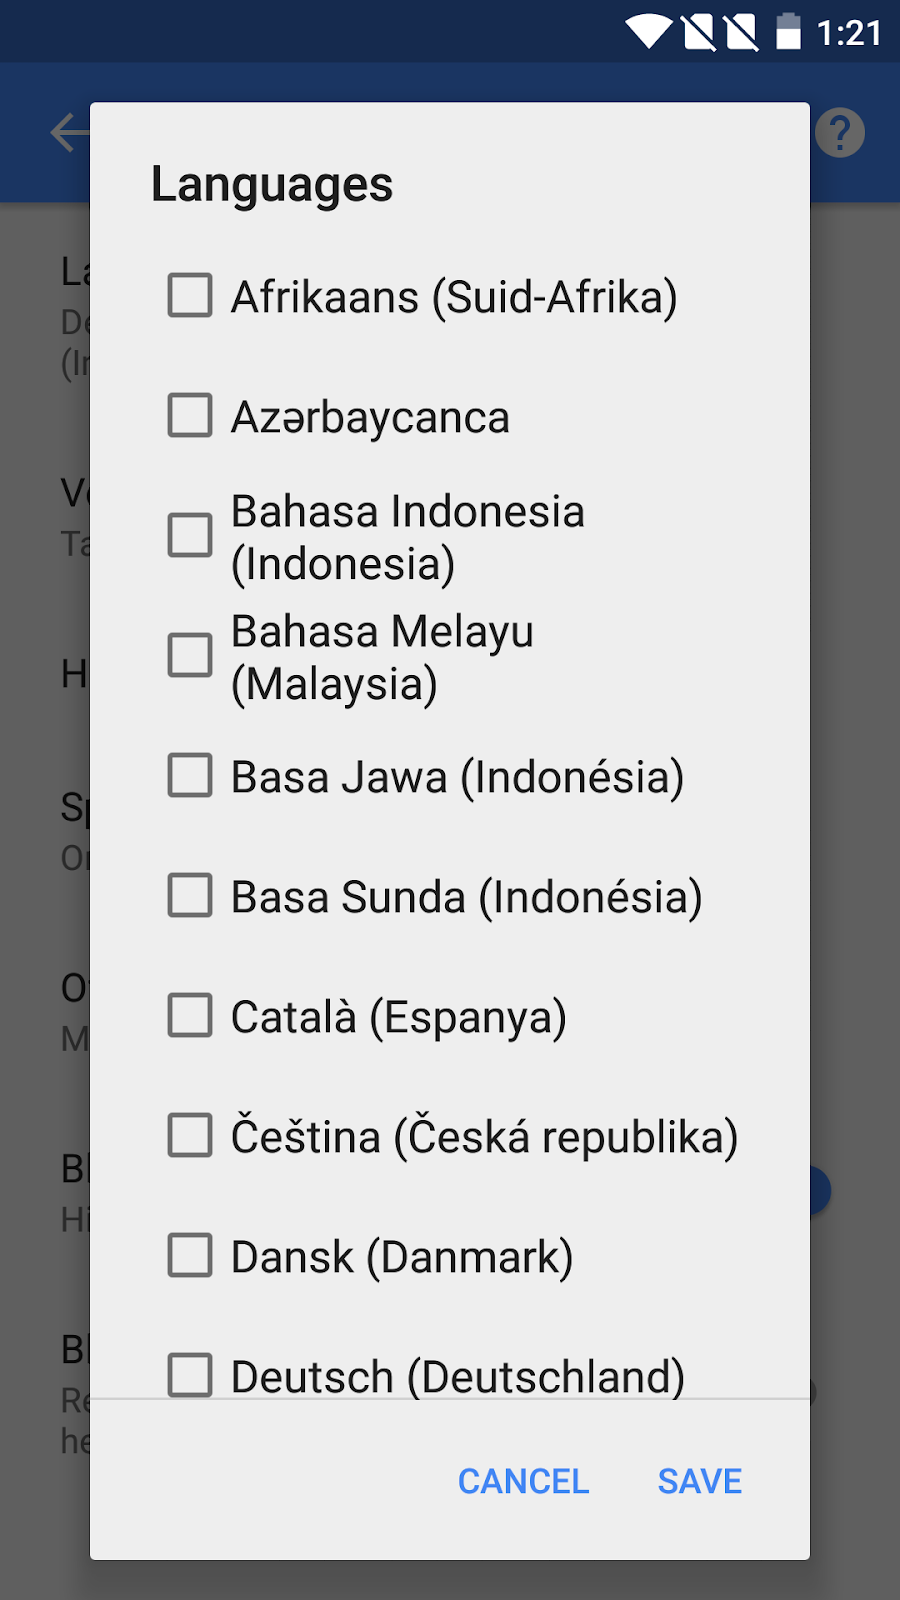Screen dimensions: 900x1600
Task: Tap the back arrow icon
Action: tap(68, 133)
